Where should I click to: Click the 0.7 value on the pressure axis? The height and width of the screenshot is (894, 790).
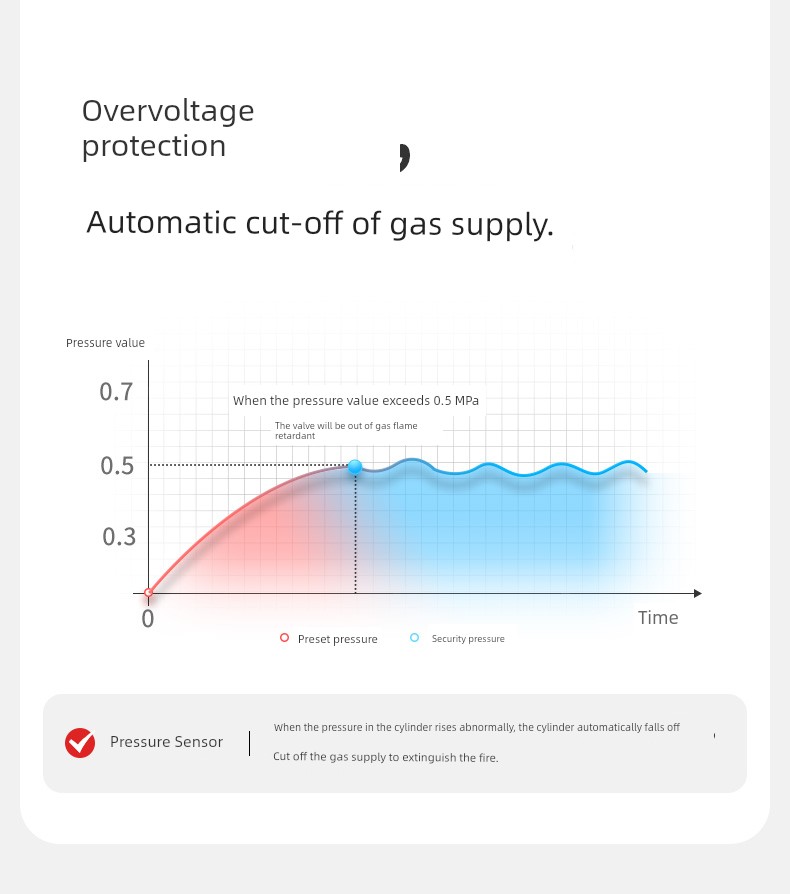116,392
